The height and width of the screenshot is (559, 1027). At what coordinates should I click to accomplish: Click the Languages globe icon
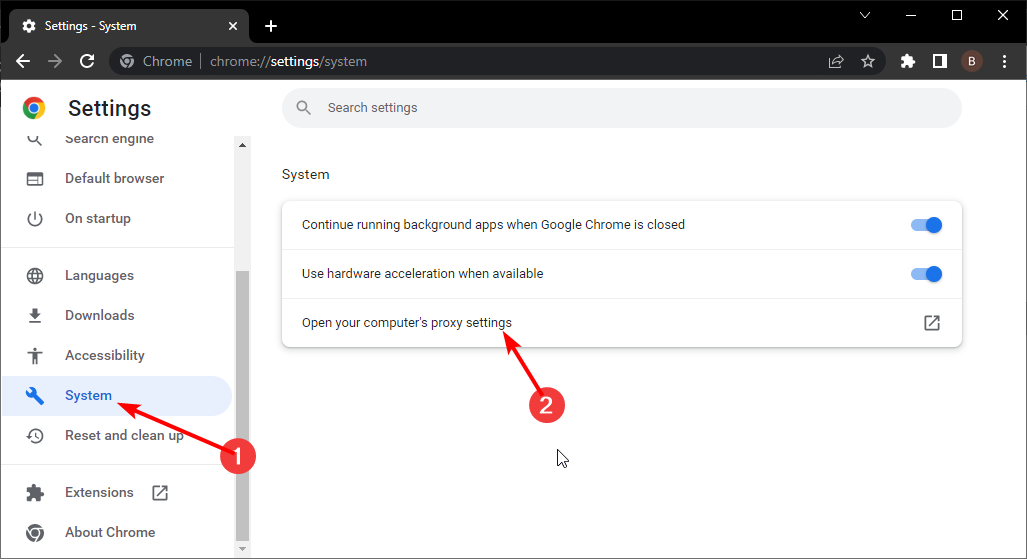point(35,276)
